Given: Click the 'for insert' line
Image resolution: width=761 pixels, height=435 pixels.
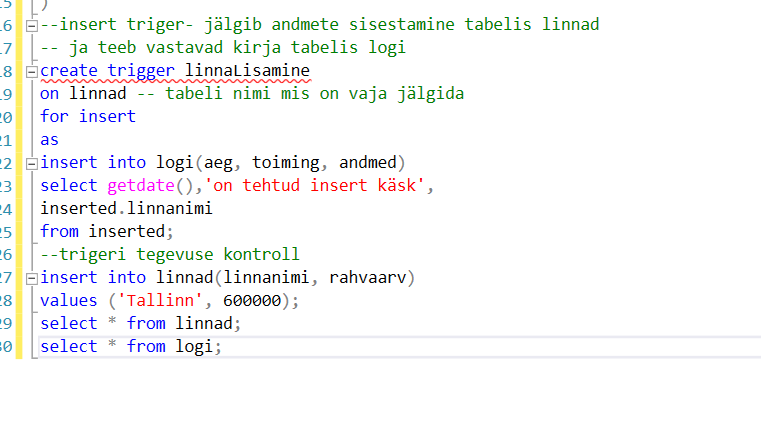Looking at the screenshot, I should pyautogui.click(x=88, y=116).
